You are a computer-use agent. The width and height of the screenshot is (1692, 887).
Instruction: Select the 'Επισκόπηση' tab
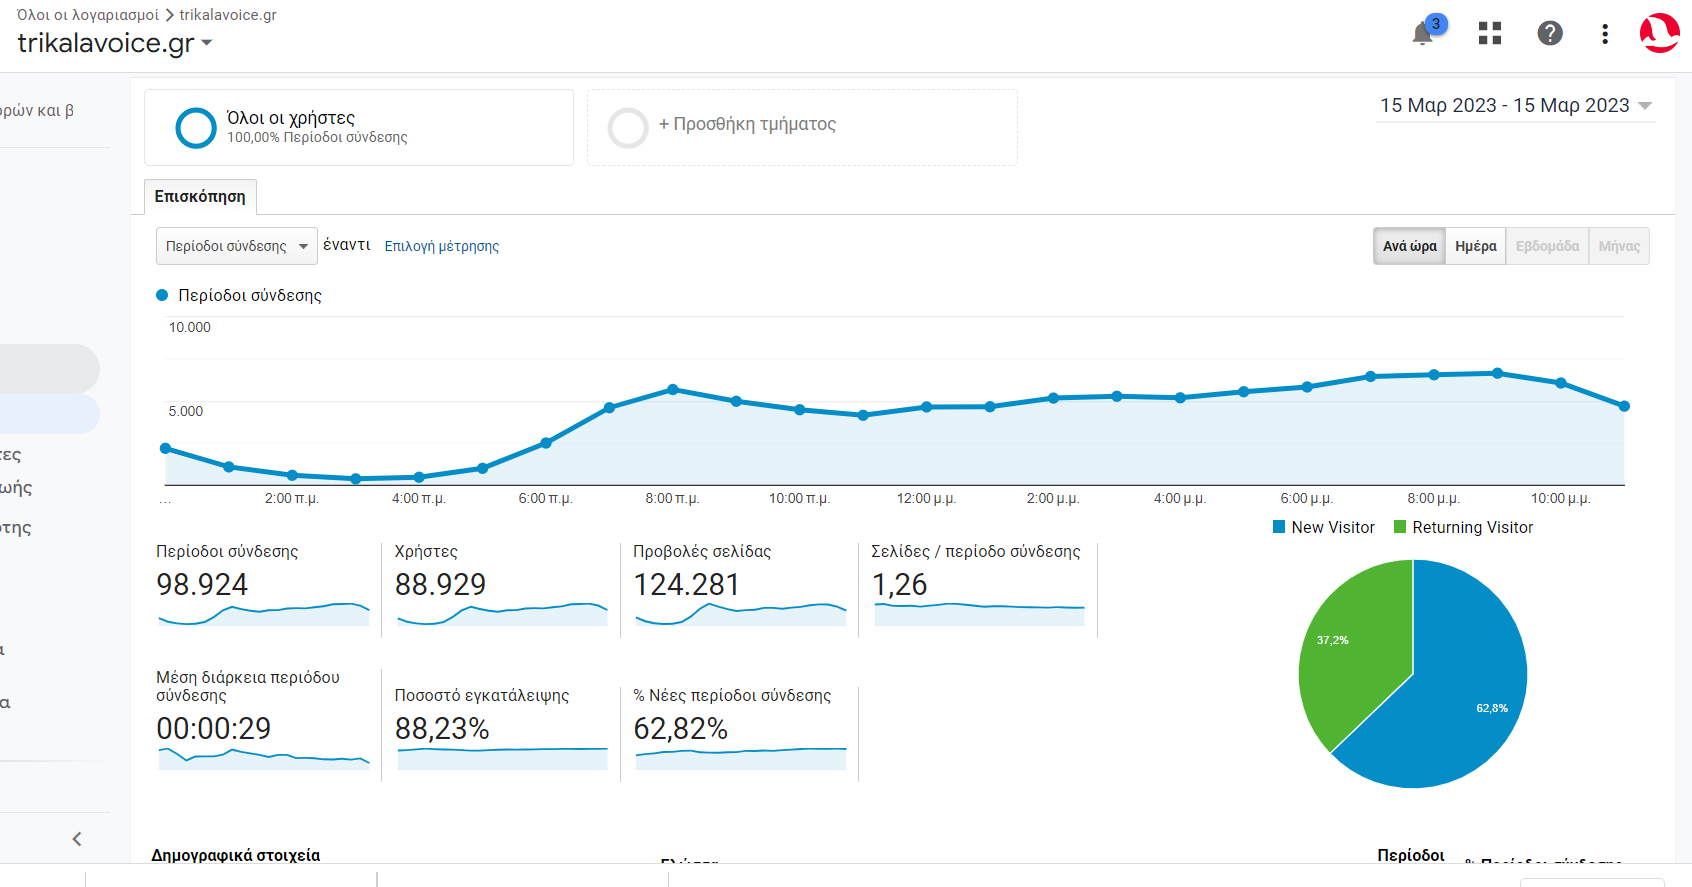click(200, 197)
